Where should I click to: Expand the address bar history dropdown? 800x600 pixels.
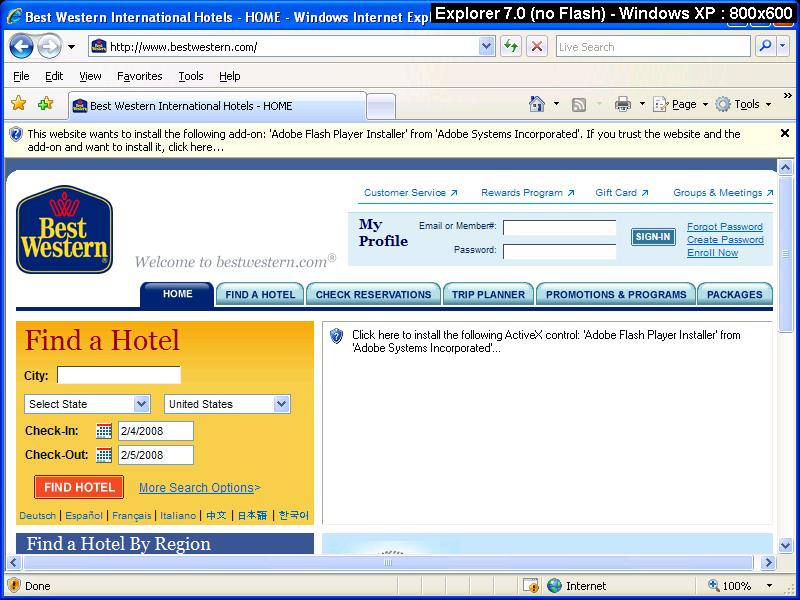[487, 47]
